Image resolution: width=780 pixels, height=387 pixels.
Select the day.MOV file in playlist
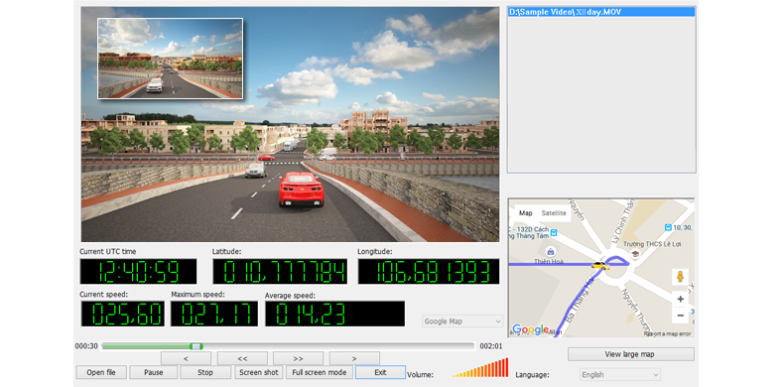pyautogui.click(x=601, y=12)
